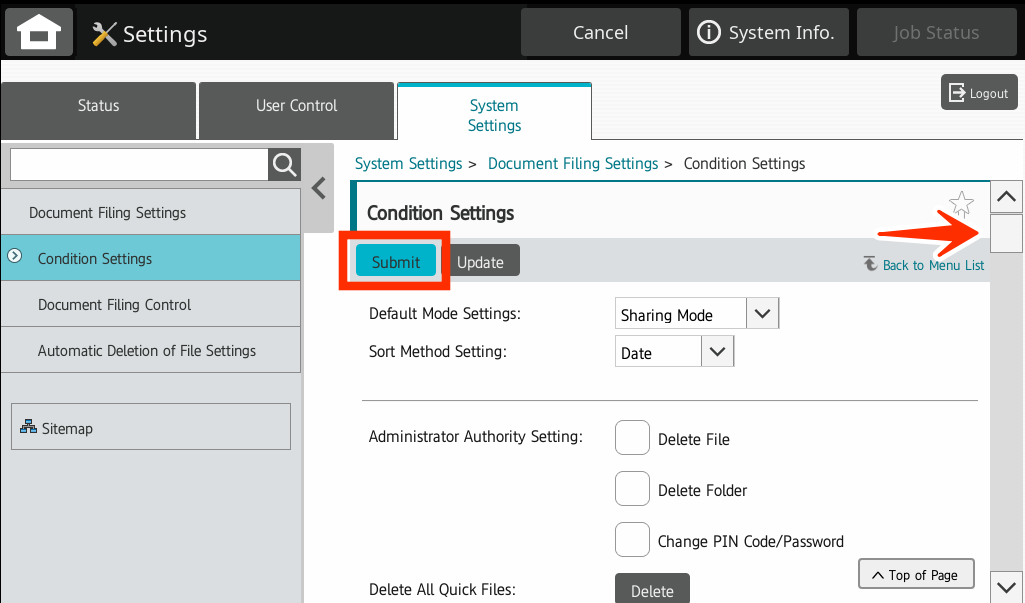Screen dimensions: 1025x603
Task: Click the Update button
Action: click(x=480, y=262)
